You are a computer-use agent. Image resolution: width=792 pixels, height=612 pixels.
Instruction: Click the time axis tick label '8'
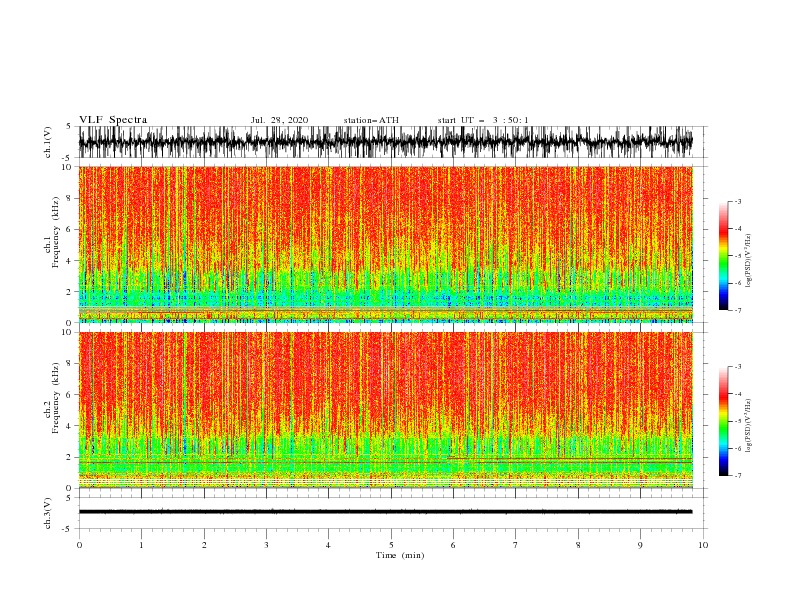pos(578,545)
